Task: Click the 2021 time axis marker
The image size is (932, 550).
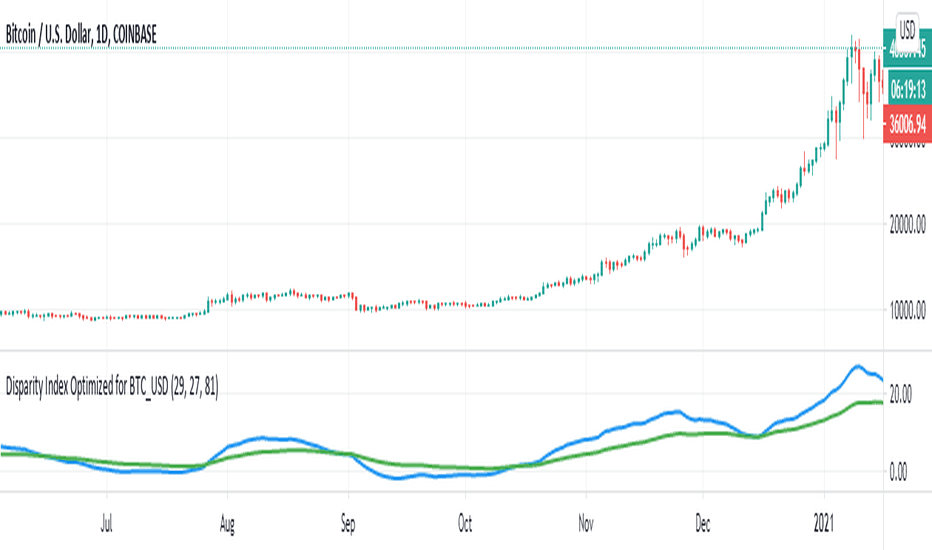Action: [x=824, y=524]
